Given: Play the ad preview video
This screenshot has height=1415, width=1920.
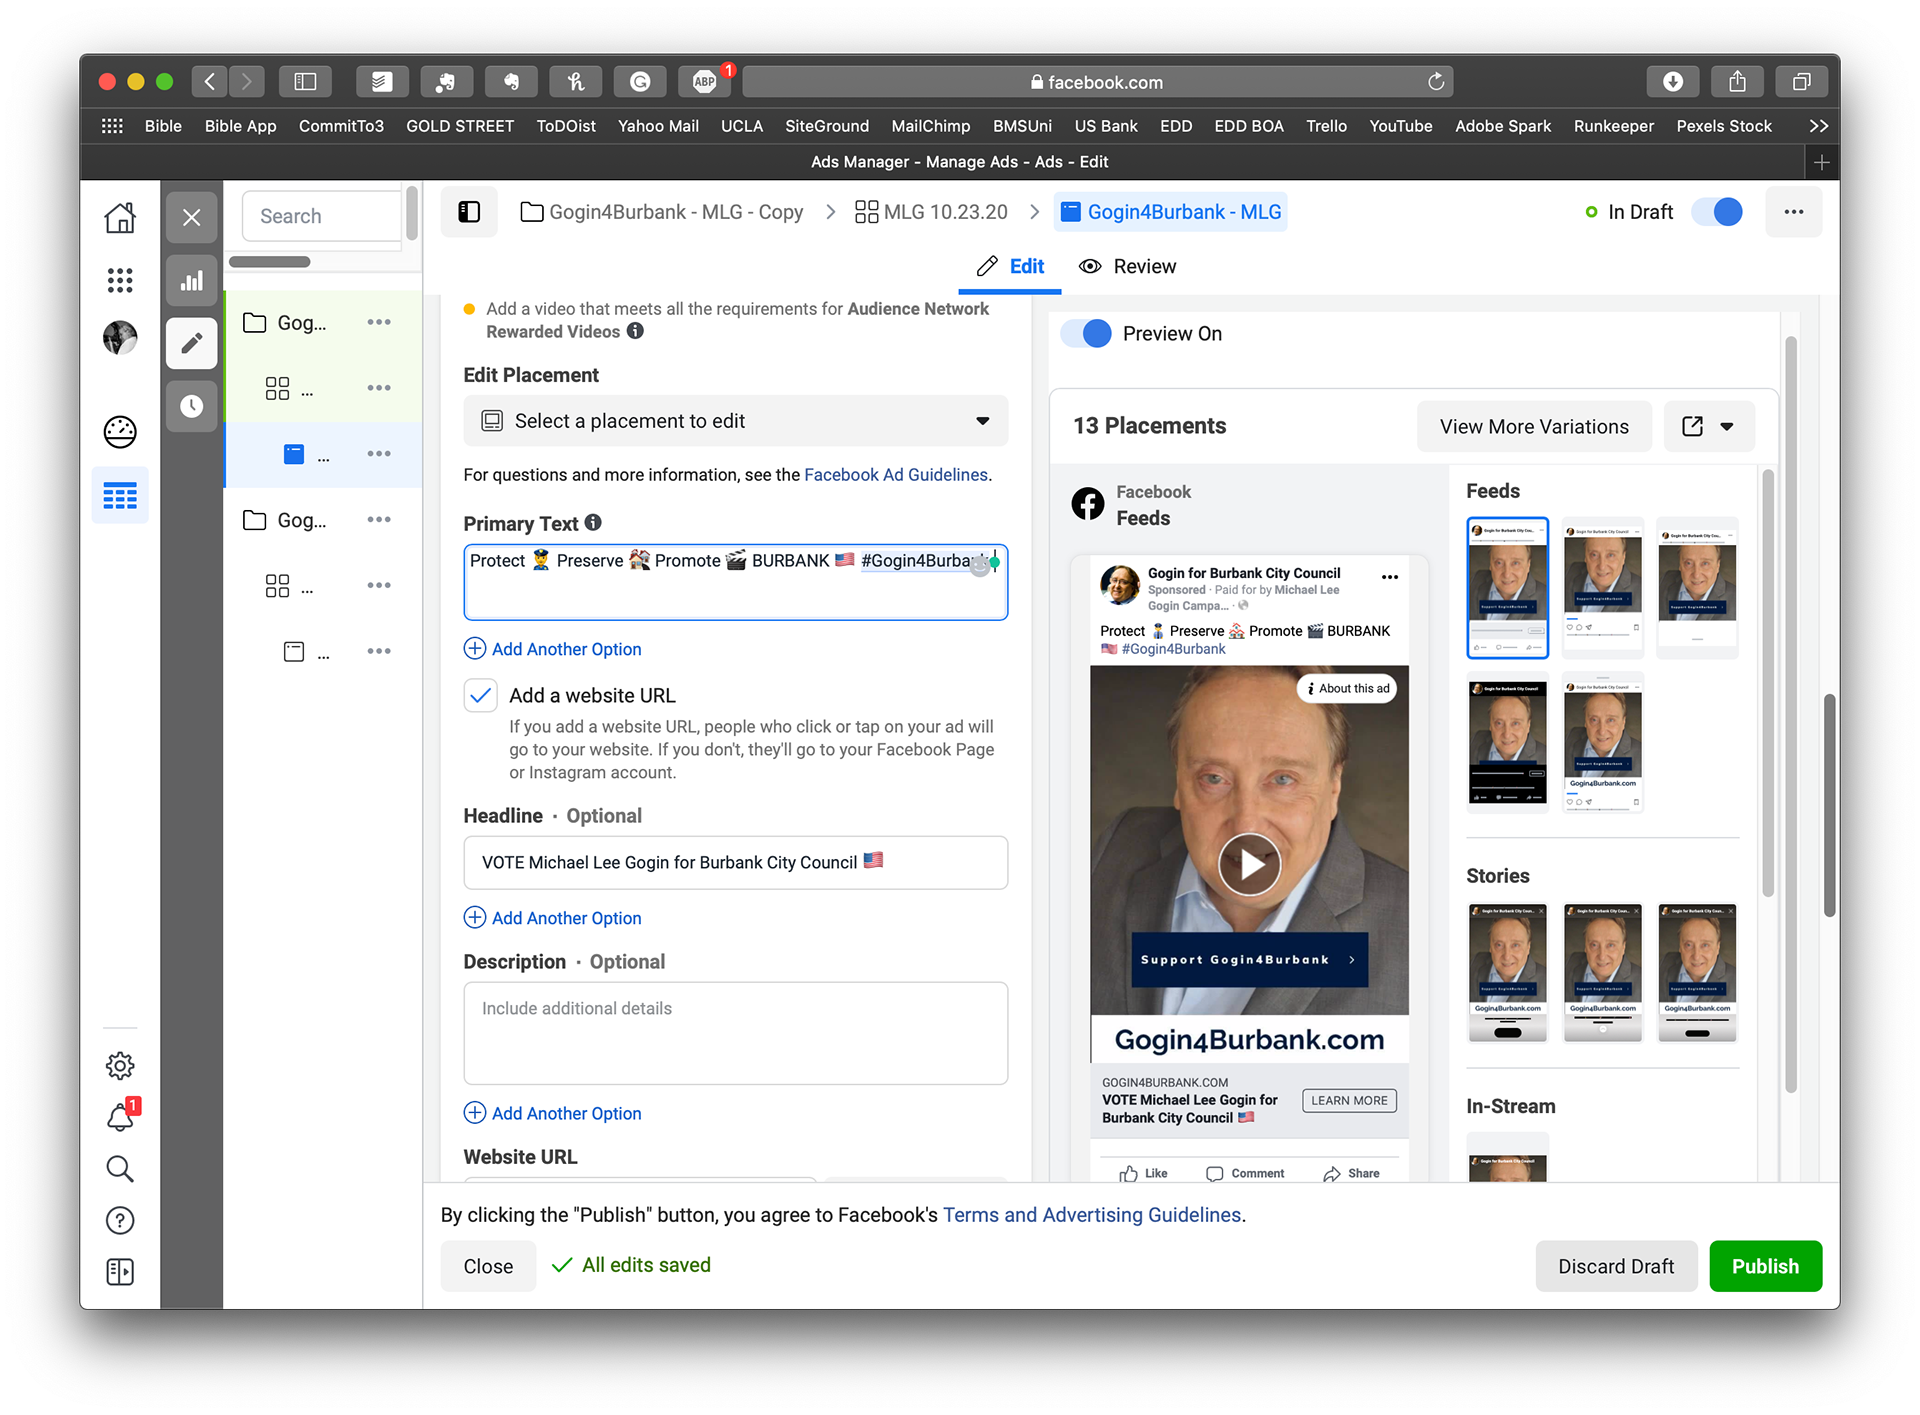Looking at the screenshot, I should coord(1249,864).
